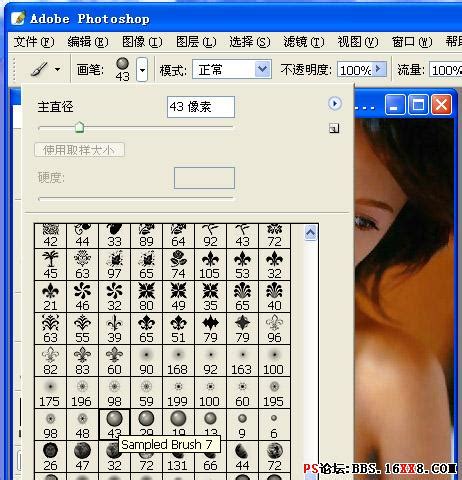462x480 pixels.
Task: Pick the smallest sphere brush sized 6
Action: (x=274, y=425)
